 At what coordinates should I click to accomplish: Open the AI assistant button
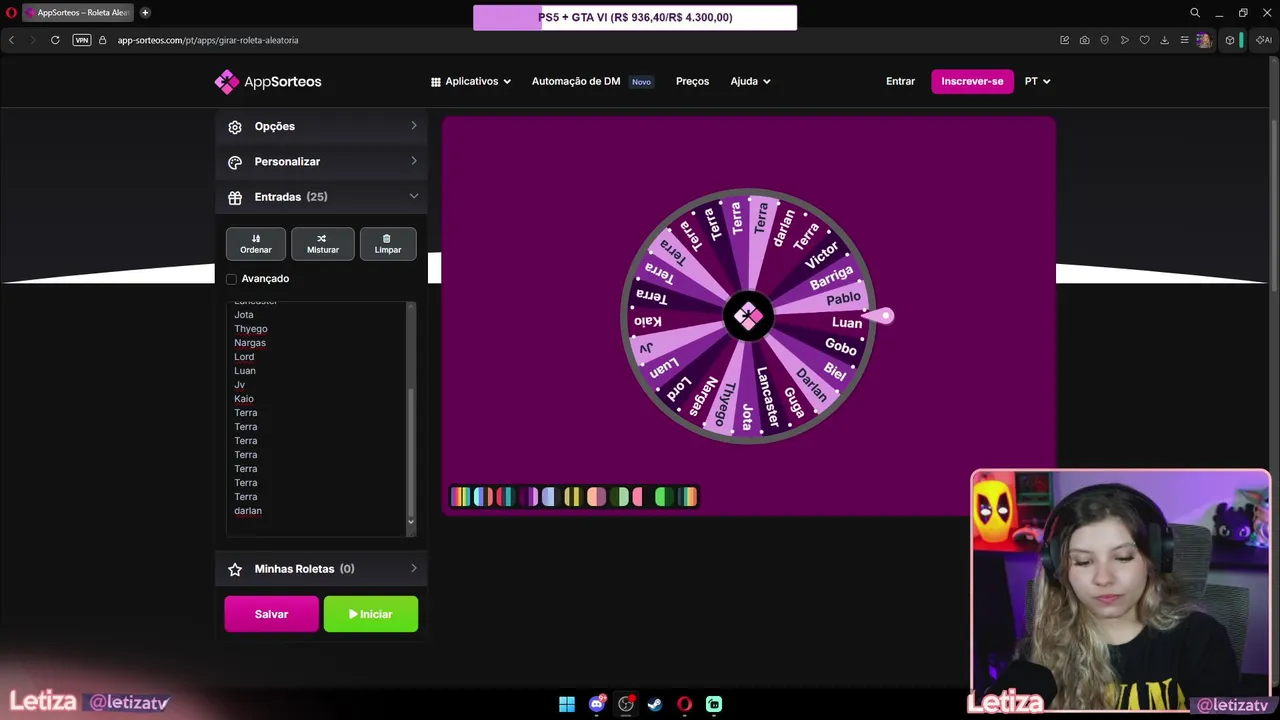point(1264,40)
